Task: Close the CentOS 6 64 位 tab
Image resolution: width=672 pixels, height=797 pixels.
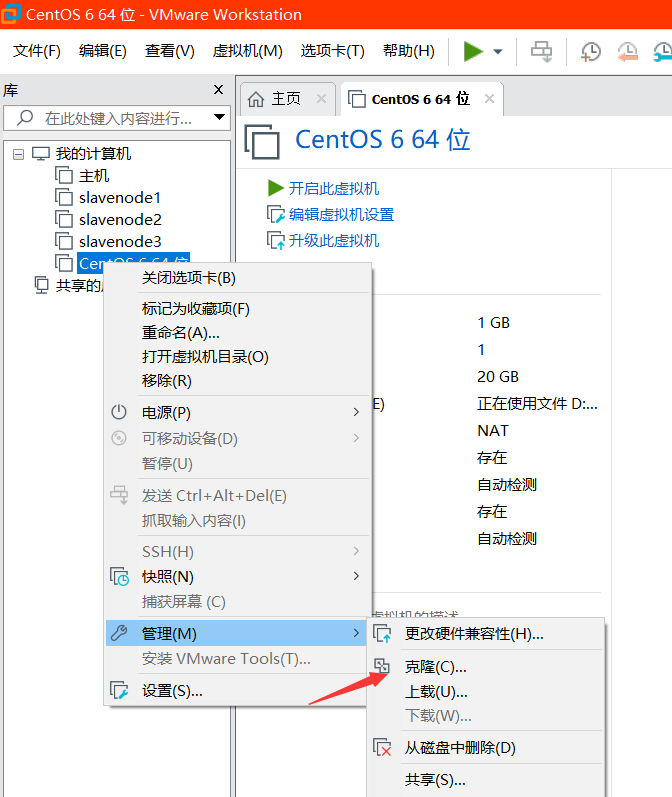Action: (x=489, y=99)
